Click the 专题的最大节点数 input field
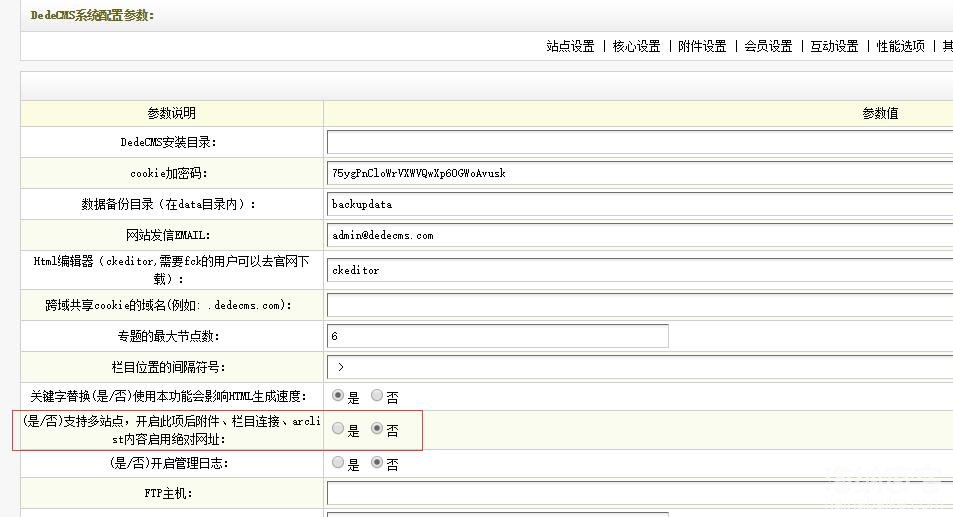This screenshot has height=517, width=953. coord(498,336)
